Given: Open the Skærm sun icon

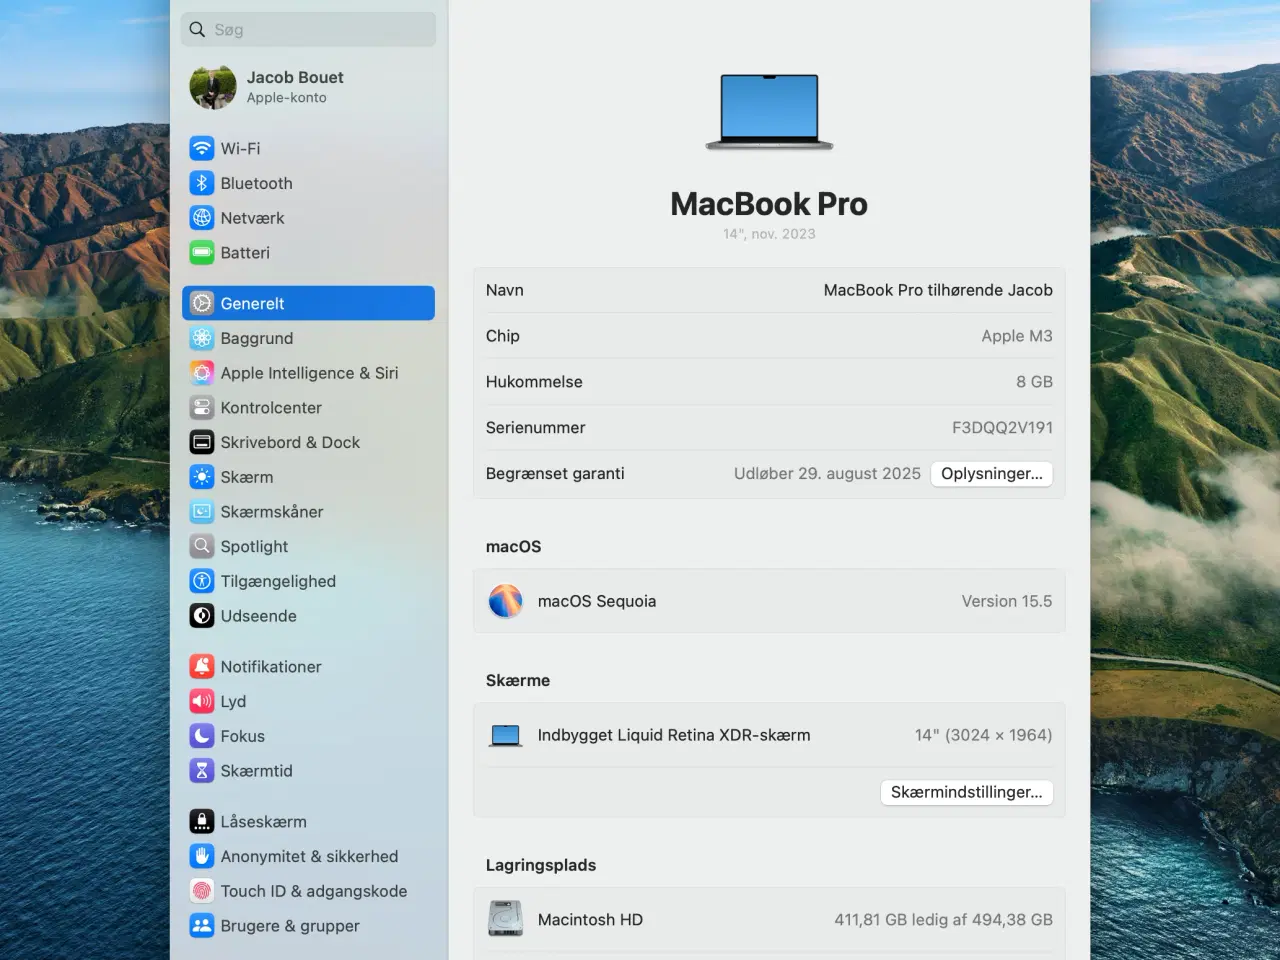Looking at the screenshot, I should pos(202,477).
